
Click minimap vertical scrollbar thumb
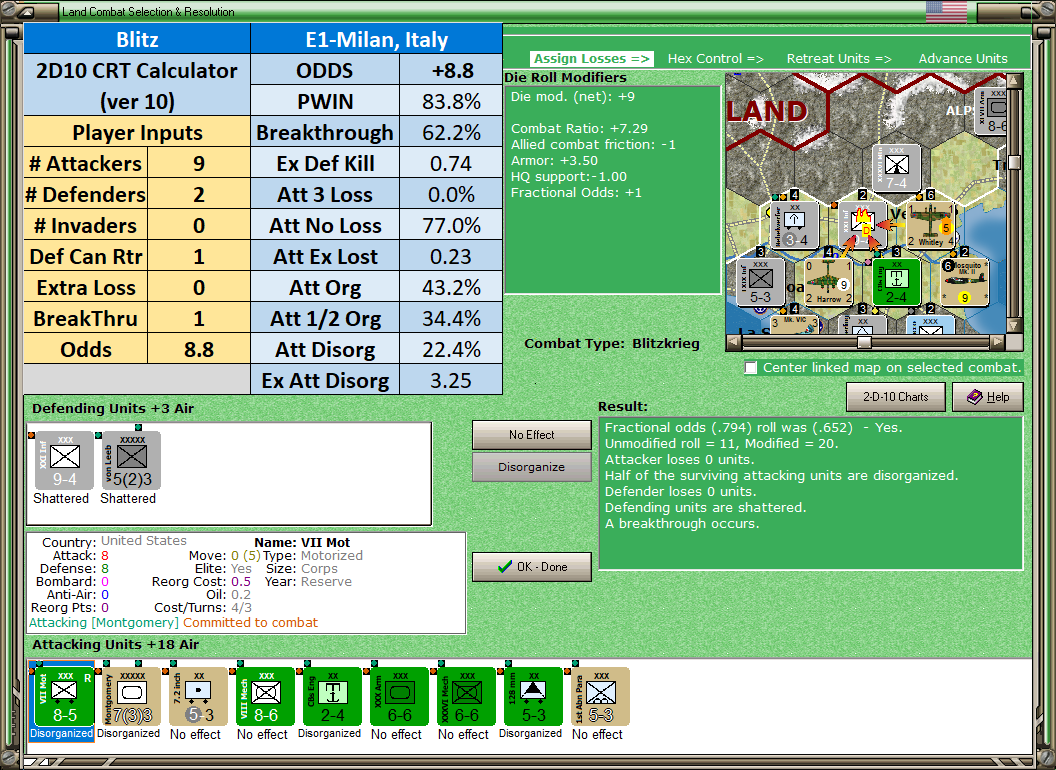click(x=1014, y=162)
